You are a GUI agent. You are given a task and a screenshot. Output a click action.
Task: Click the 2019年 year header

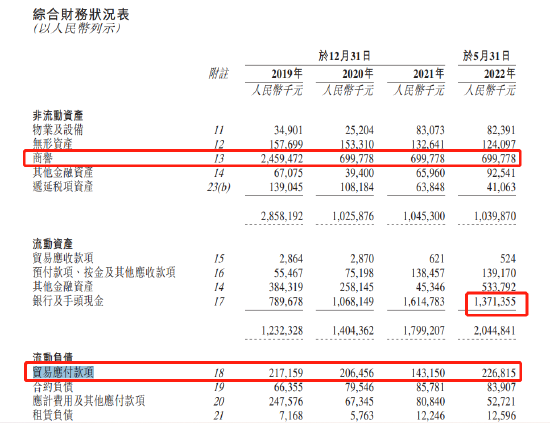click(x=287, y=74)
